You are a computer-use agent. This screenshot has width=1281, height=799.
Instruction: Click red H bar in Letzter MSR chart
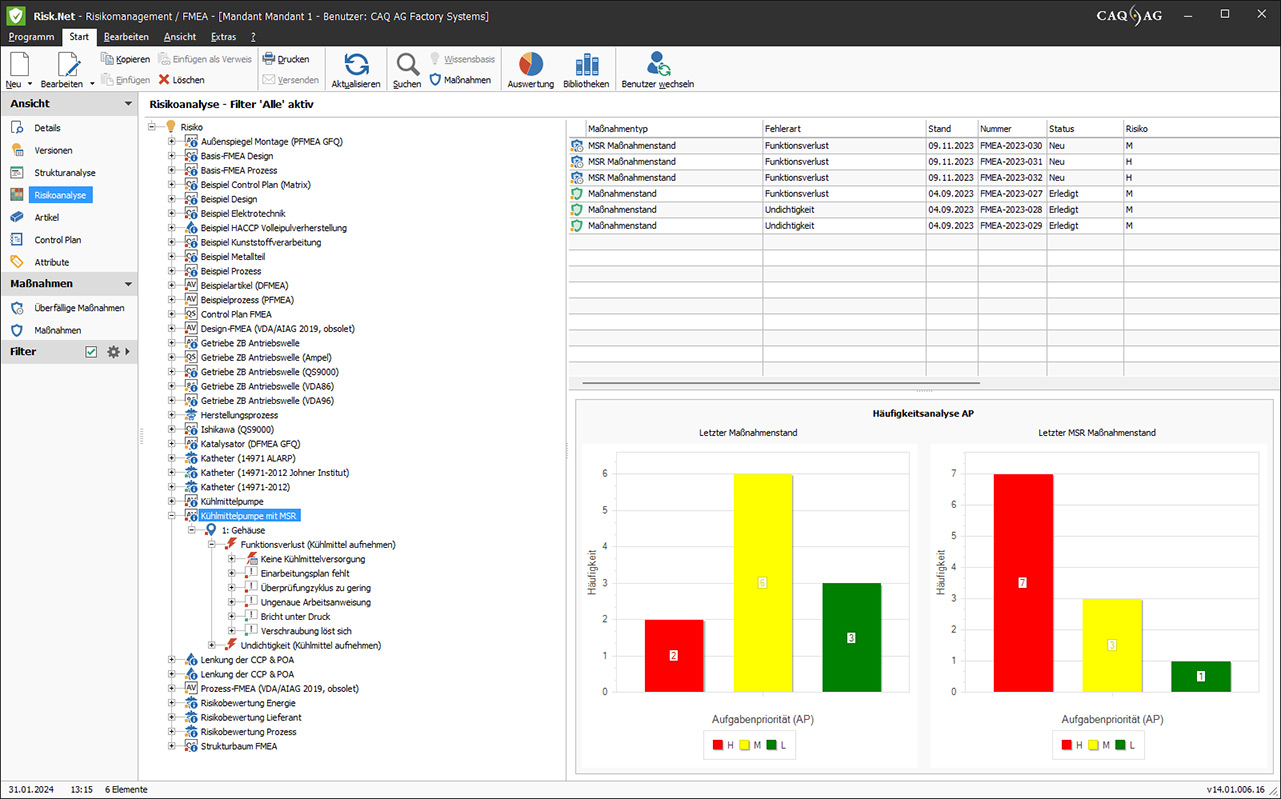tap(1023, 582)
